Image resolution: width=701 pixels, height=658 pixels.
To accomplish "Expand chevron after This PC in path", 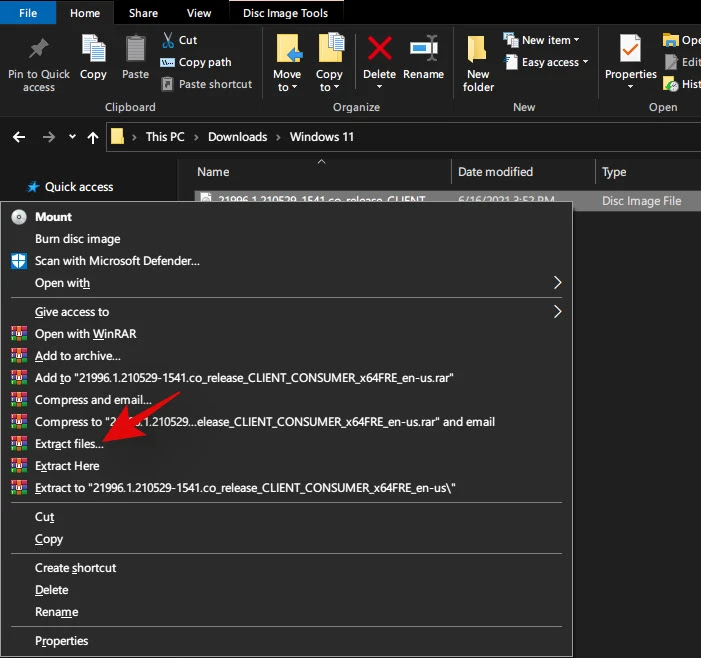I will click(x=196, y=137).
